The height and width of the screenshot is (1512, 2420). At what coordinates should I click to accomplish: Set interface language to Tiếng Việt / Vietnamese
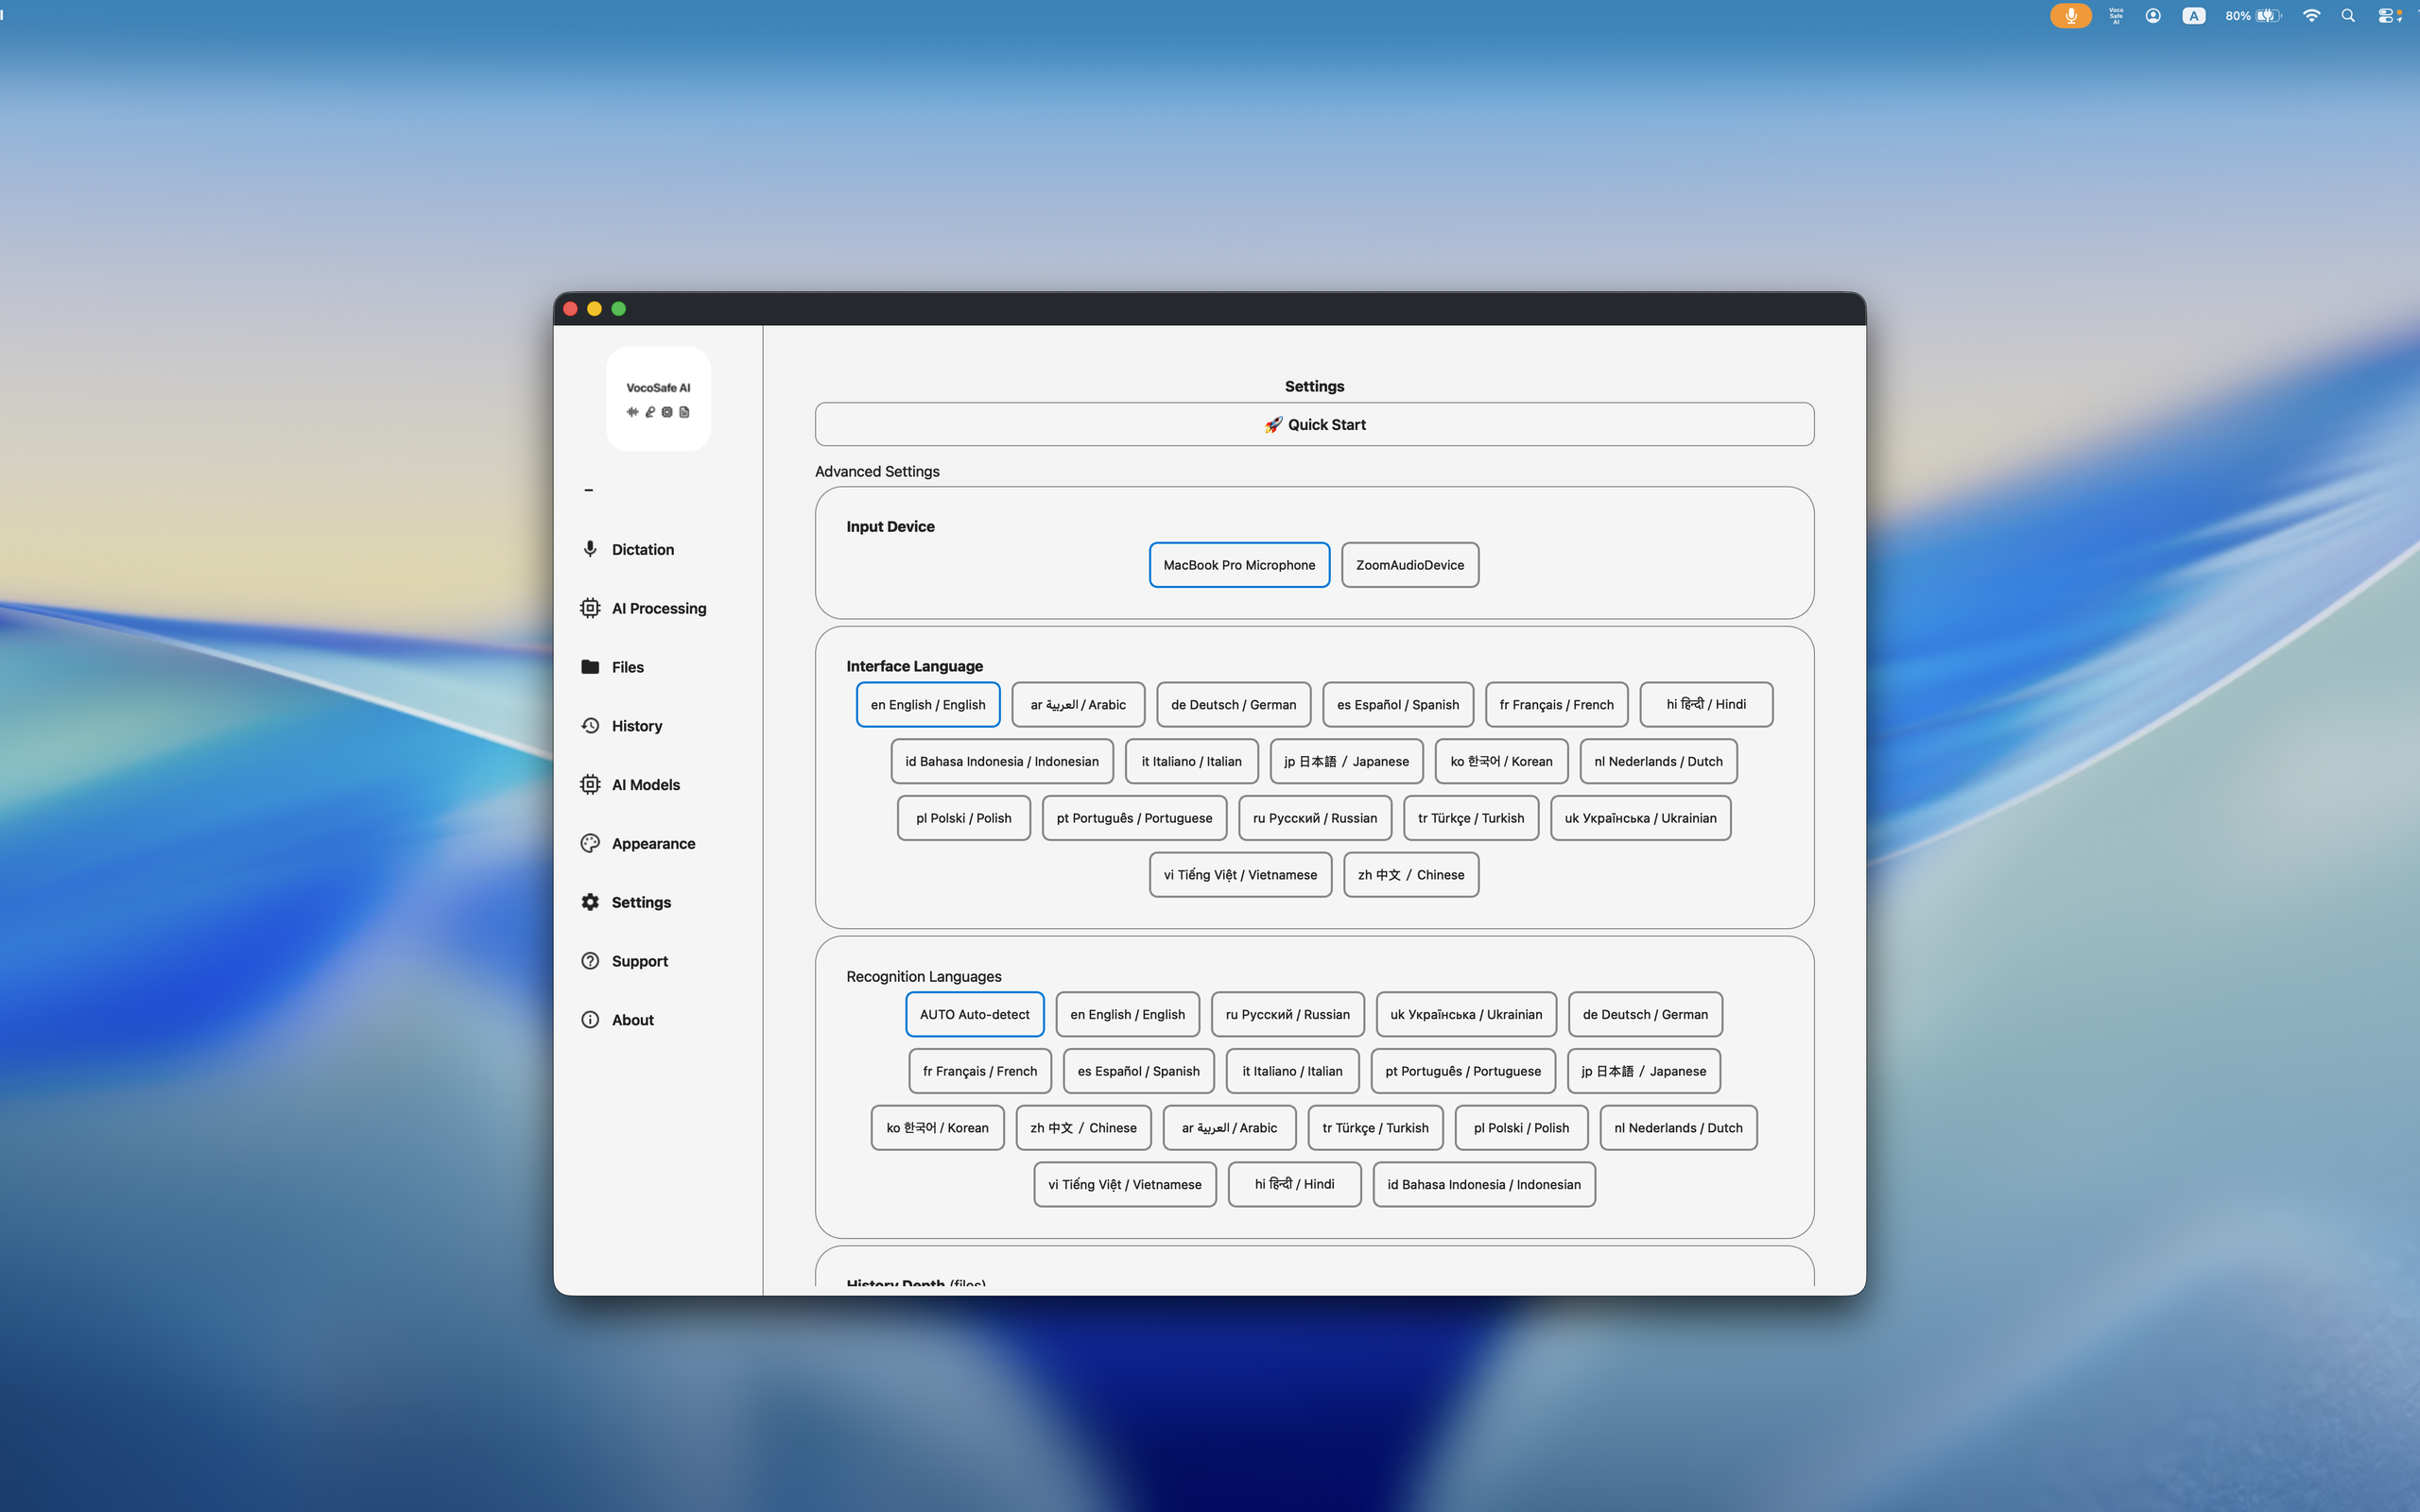tap(1240, 875)
